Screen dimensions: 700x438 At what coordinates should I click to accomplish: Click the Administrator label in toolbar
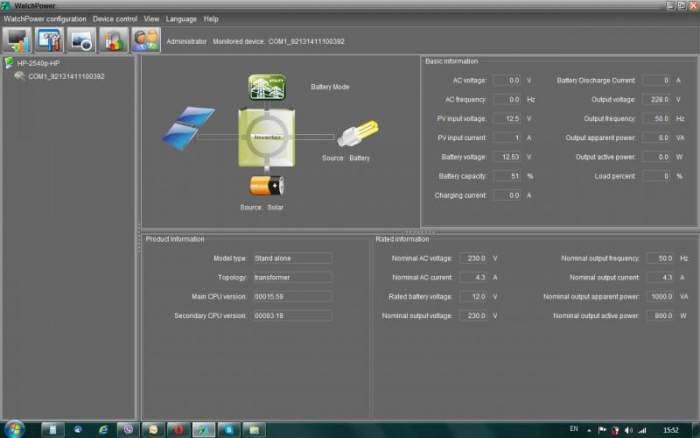click(x=187, y=42)
